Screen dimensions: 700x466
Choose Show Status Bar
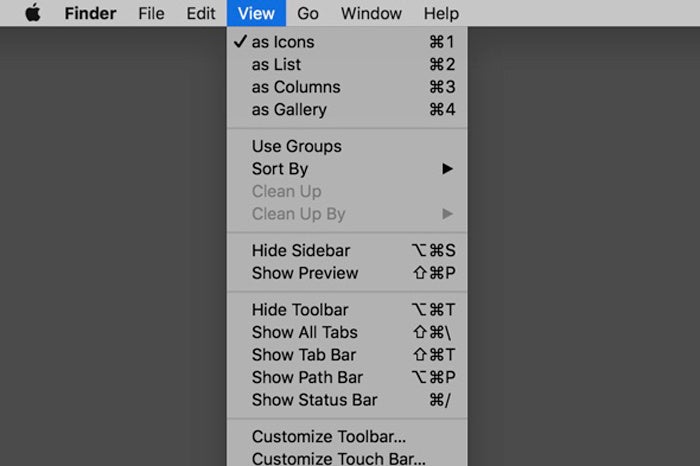tap(347, 400)
